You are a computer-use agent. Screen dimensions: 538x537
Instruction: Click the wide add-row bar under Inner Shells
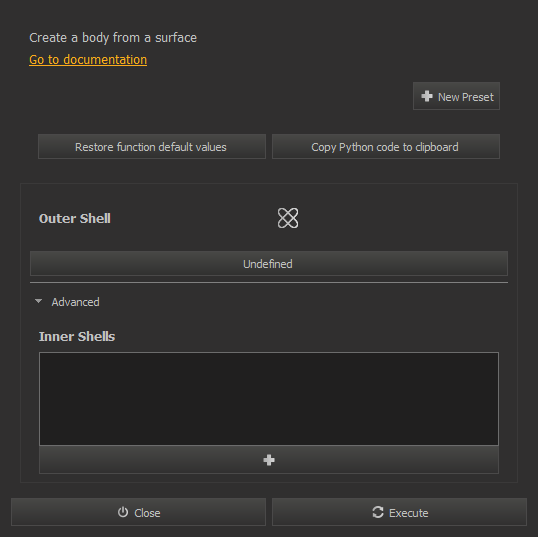point(269,460)
